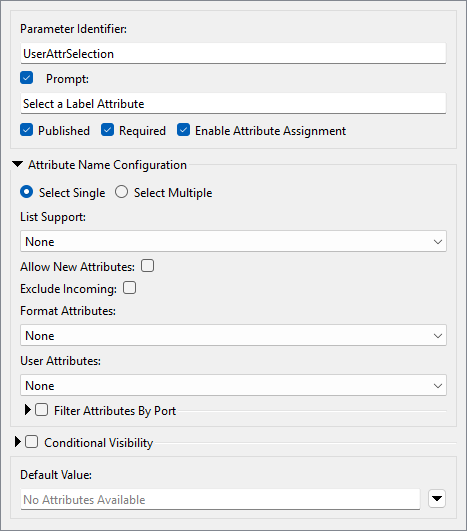
Task: Open the Format Attributes dropdown
Action: (233, 335)
